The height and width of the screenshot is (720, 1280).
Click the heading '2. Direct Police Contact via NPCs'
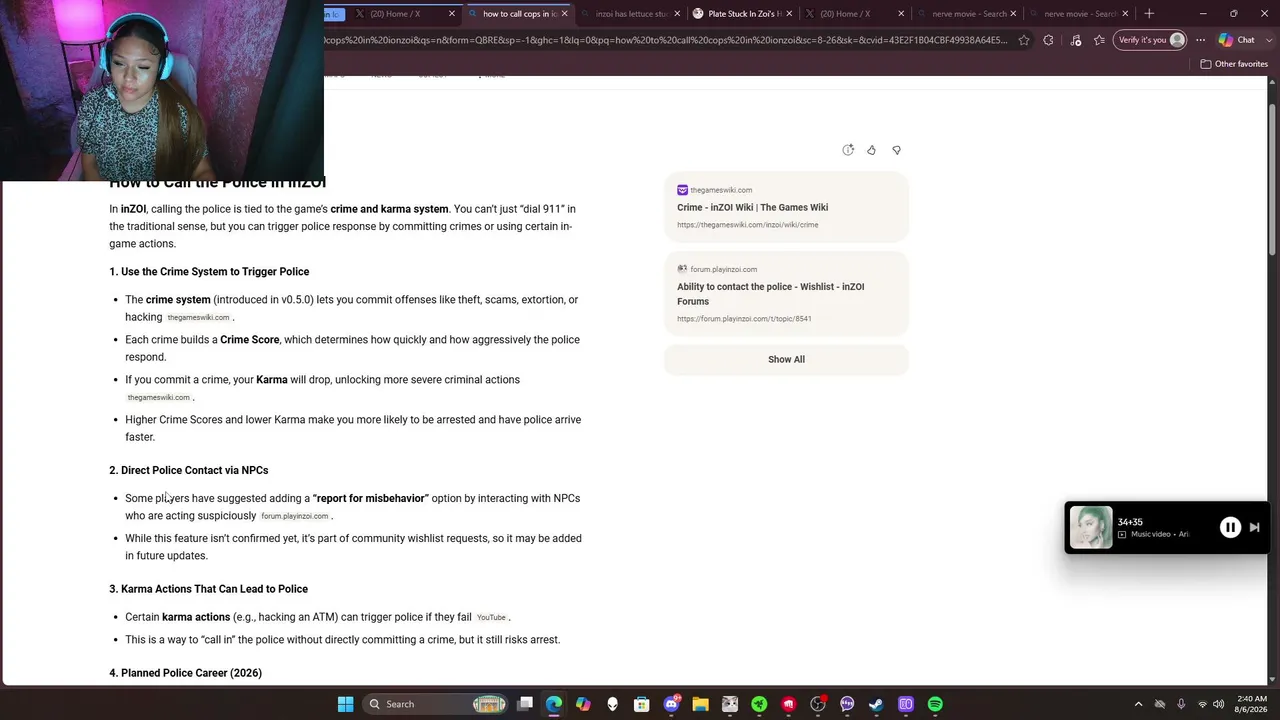coord(189,470)
